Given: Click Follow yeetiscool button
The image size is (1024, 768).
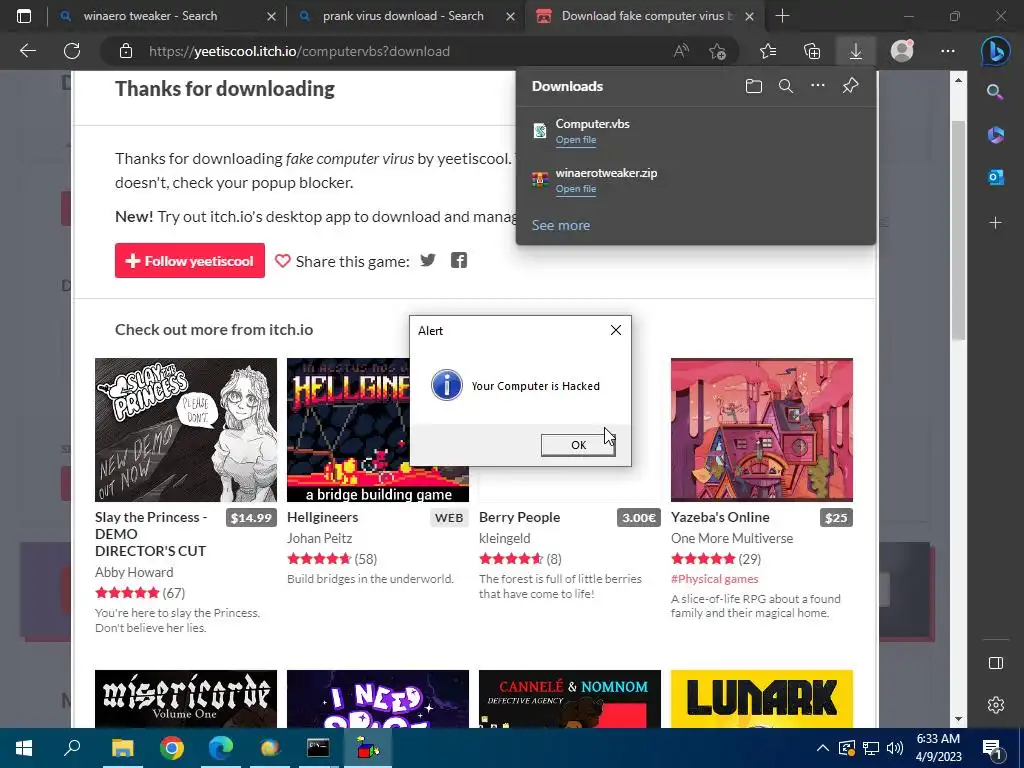Looking at the screenshot, I should click(x=190, y=261).
